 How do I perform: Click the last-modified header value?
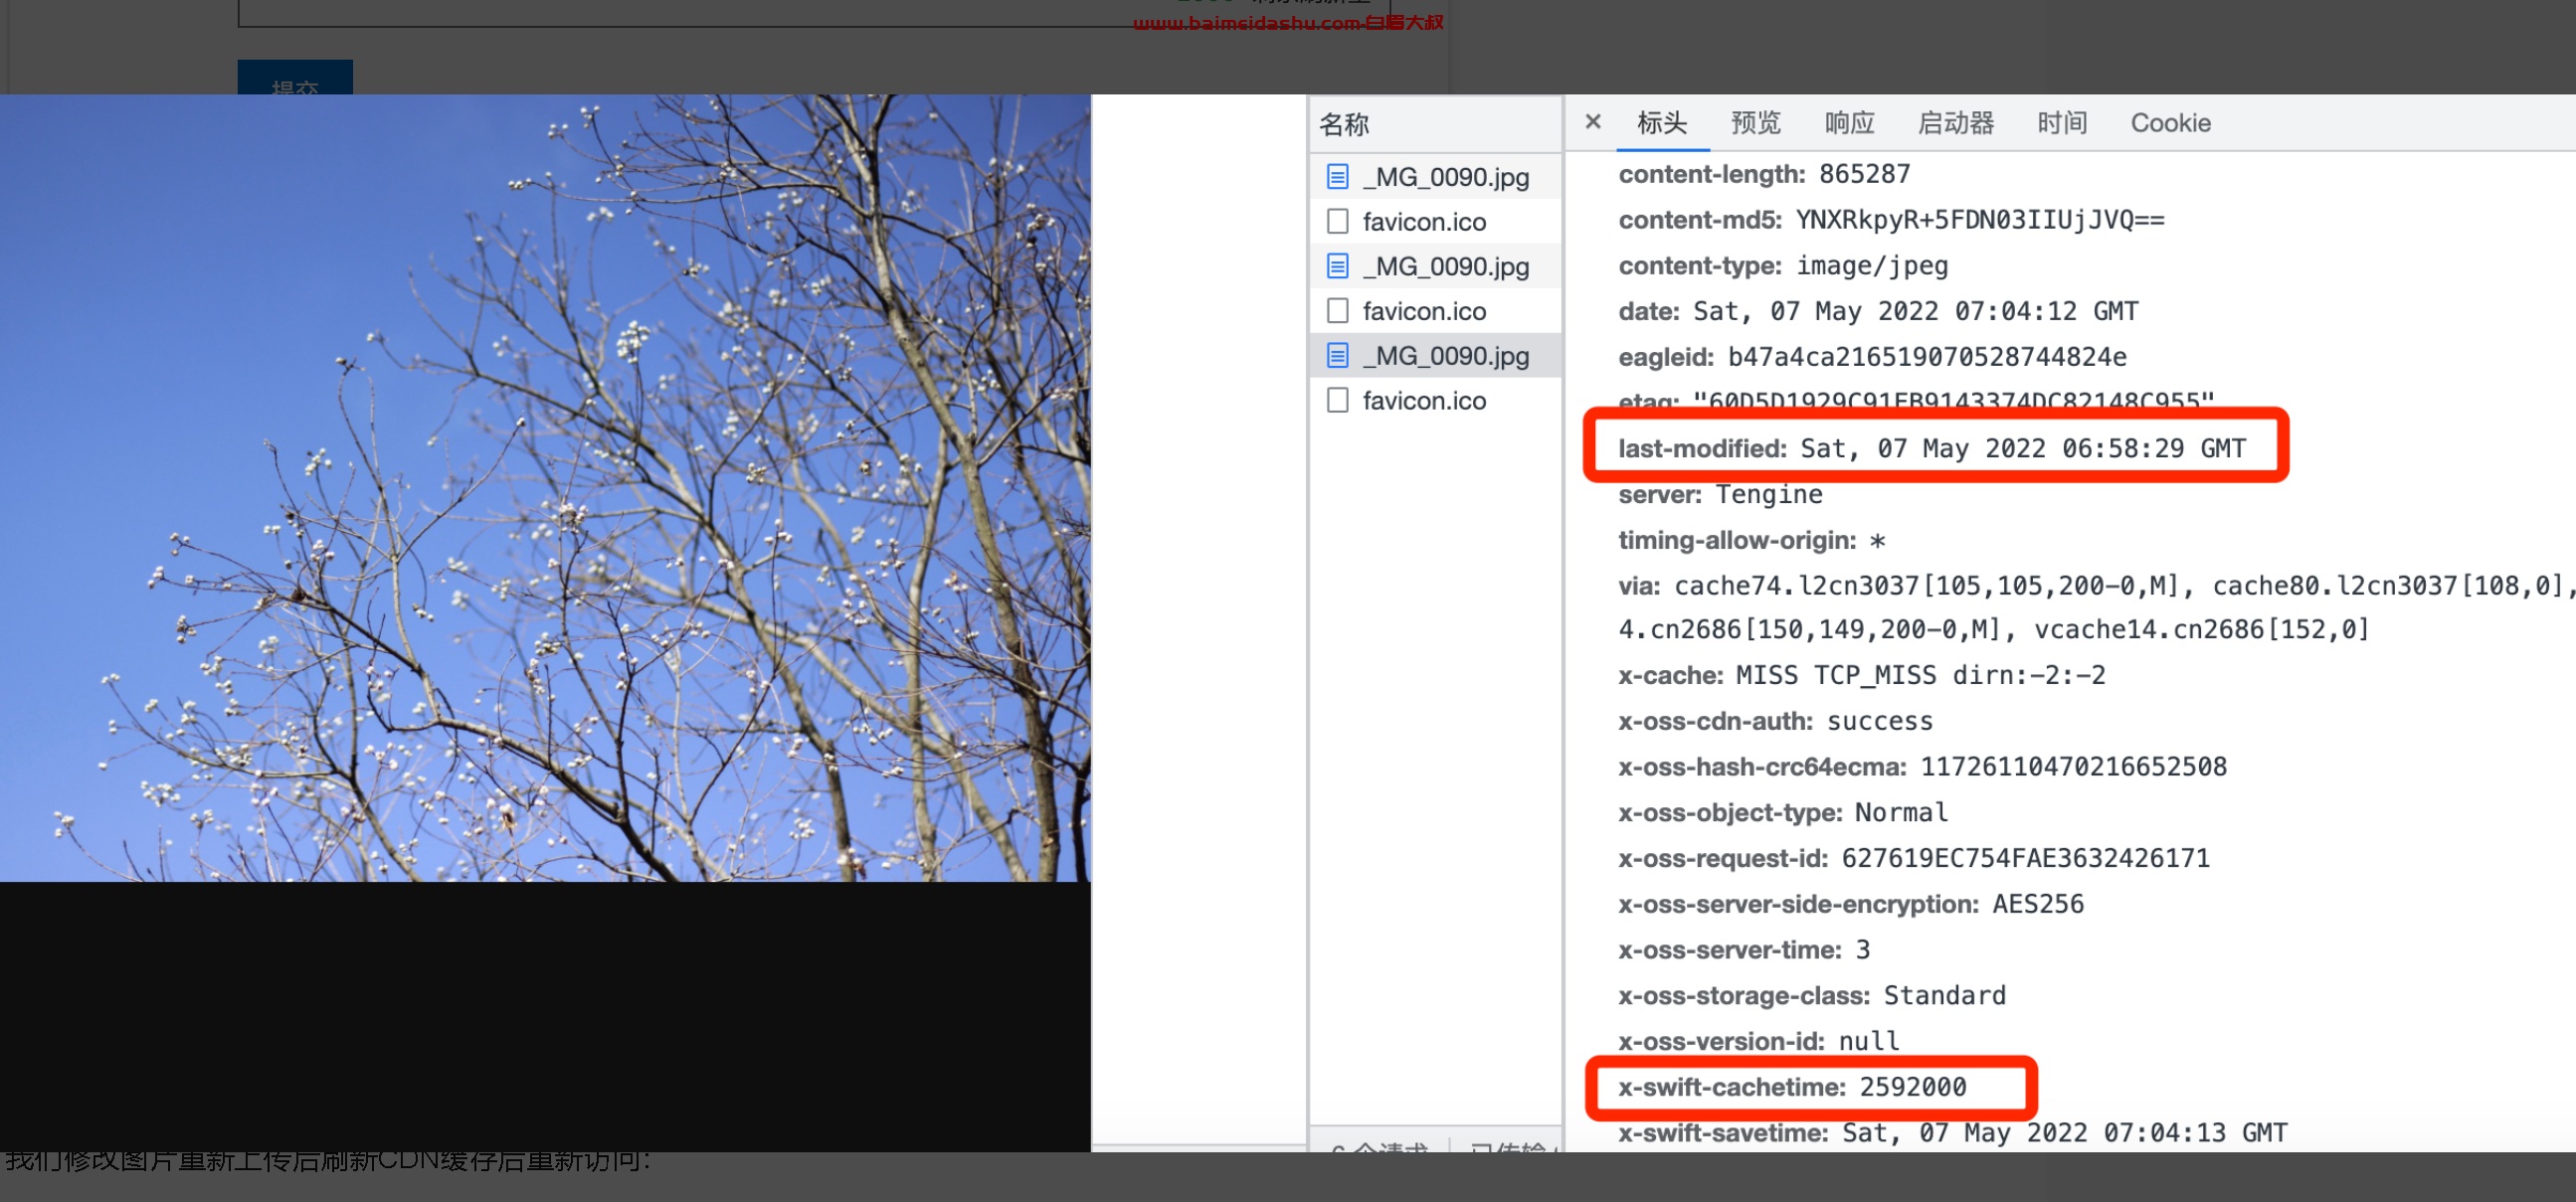(x=2023, y=449)
